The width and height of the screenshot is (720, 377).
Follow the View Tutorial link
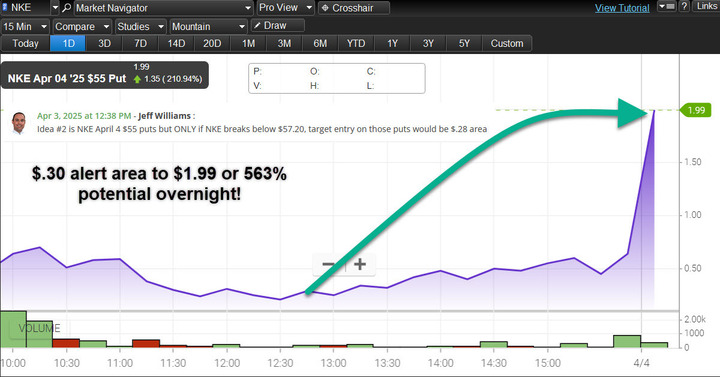pos(622,8)
